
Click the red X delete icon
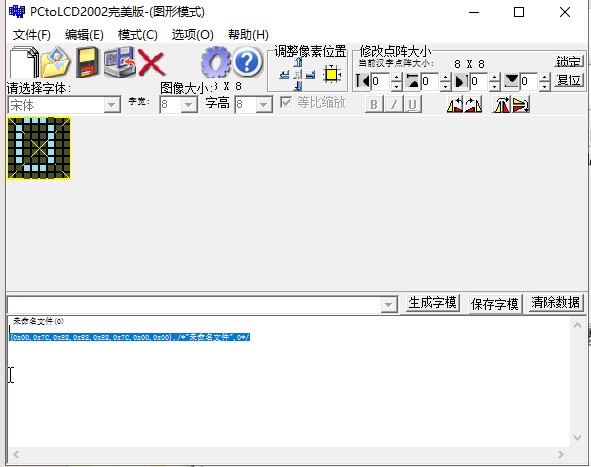[151, 63]
